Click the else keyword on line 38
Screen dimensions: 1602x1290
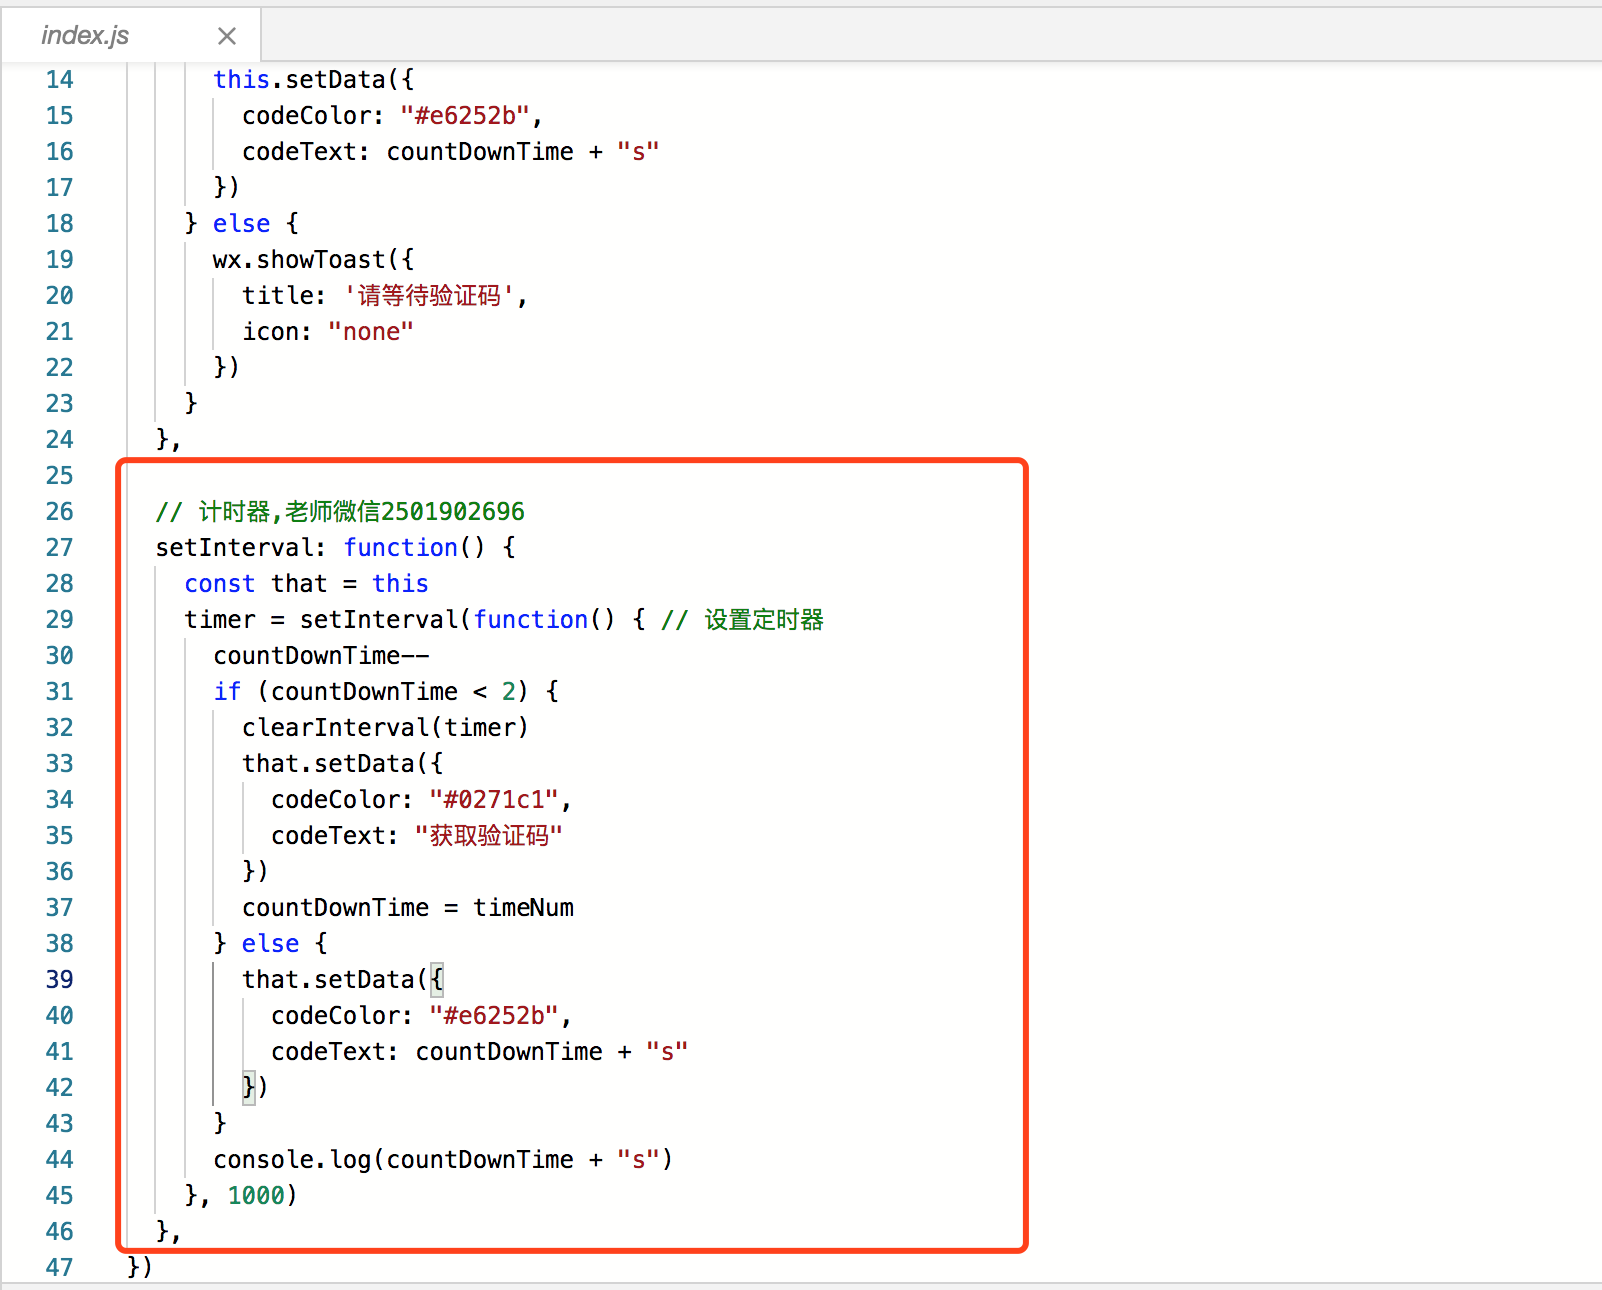[x=270, y=944]
